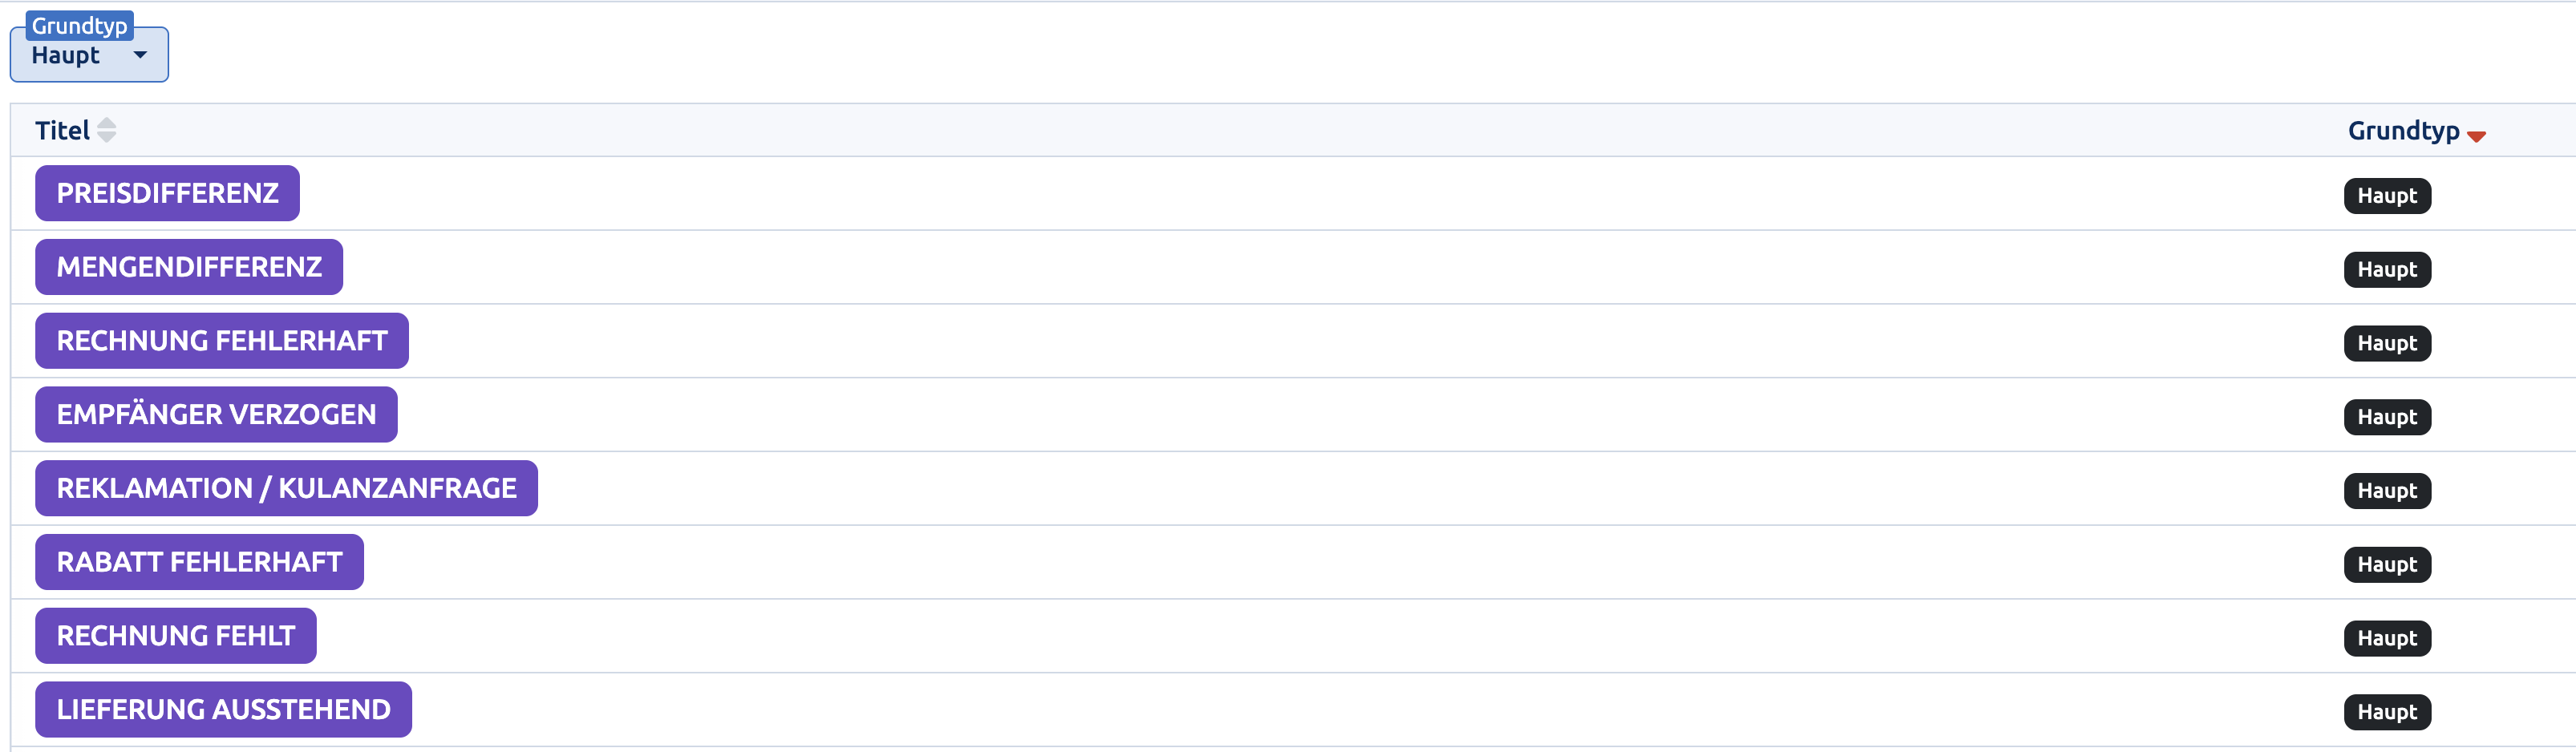Click Haupt badge in RECHNUNG FEHLERHAFT row

click(2387, 344)
